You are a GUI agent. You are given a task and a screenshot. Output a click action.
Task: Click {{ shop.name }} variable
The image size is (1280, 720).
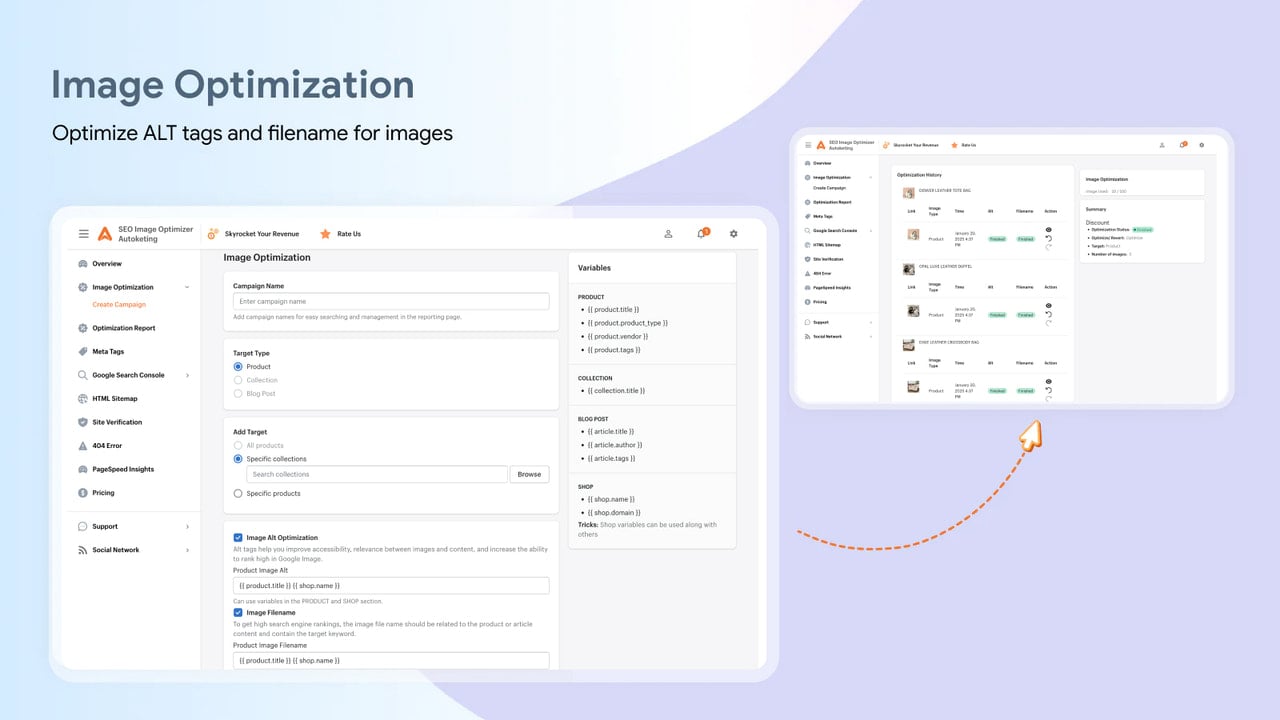pos(611,499)
